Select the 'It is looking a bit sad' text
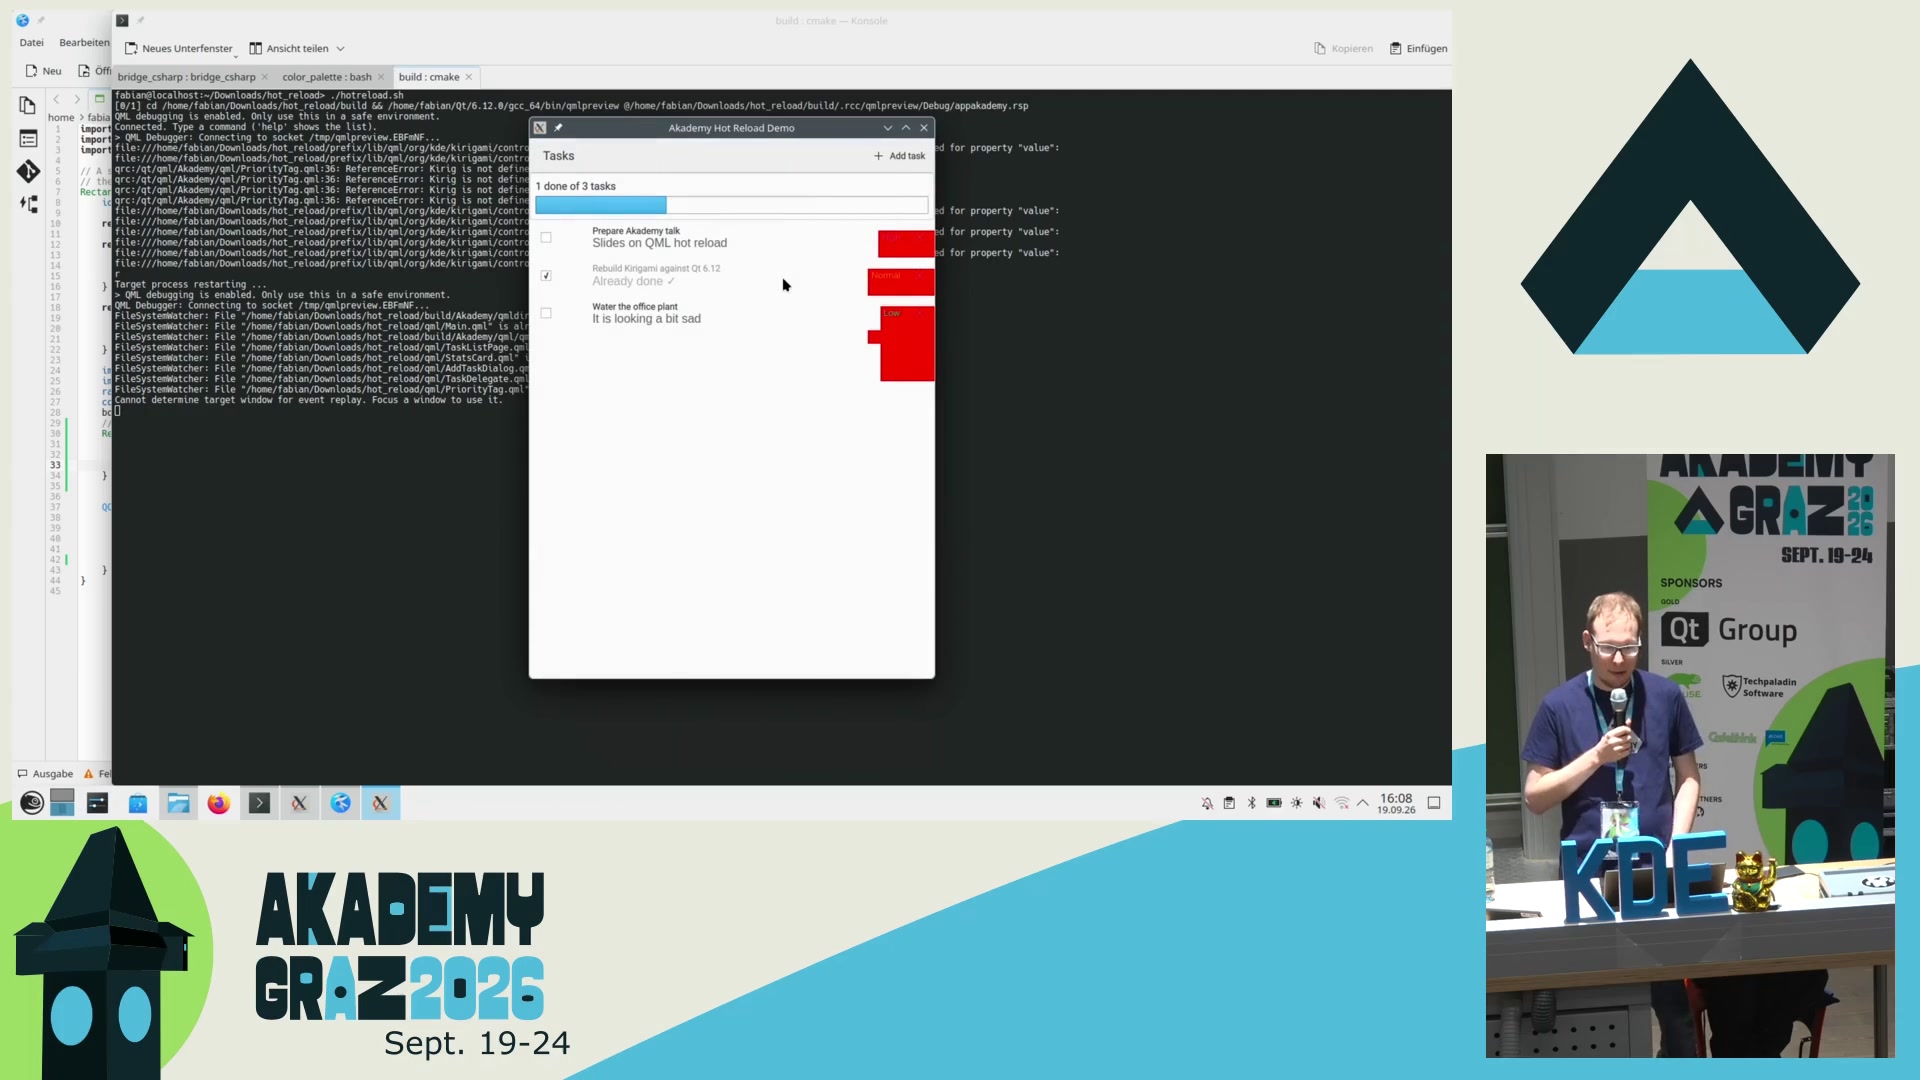Viewport: 1920px width, 1080px height. point(646,319)
